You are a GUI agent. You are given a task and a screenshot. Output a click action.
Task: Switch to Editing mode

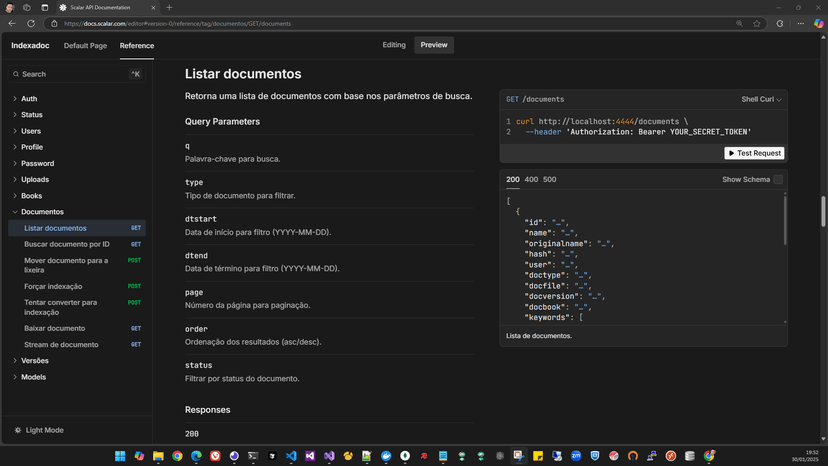point(394,45)
